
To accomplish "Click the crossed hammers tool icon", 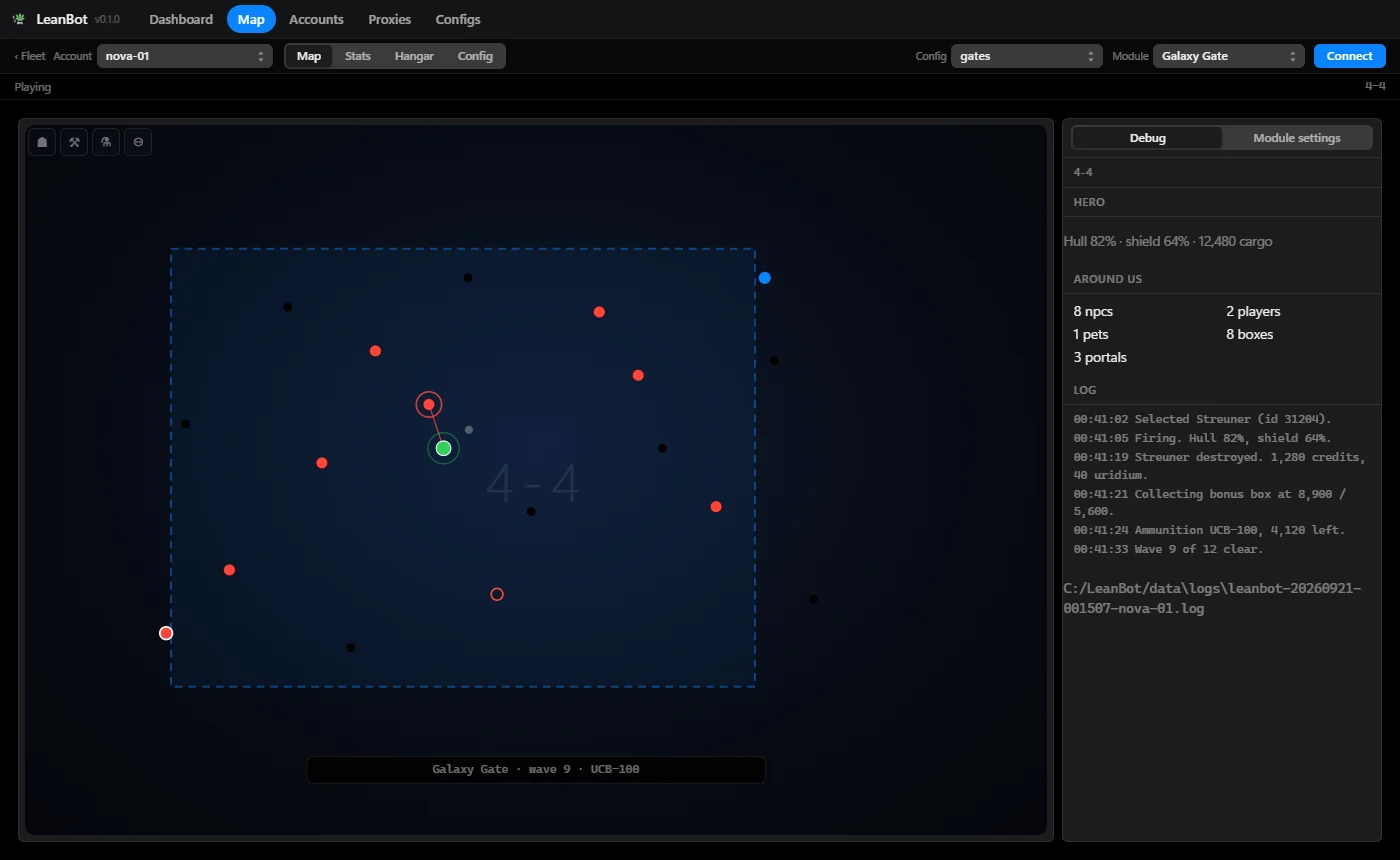I will [74, 142].
